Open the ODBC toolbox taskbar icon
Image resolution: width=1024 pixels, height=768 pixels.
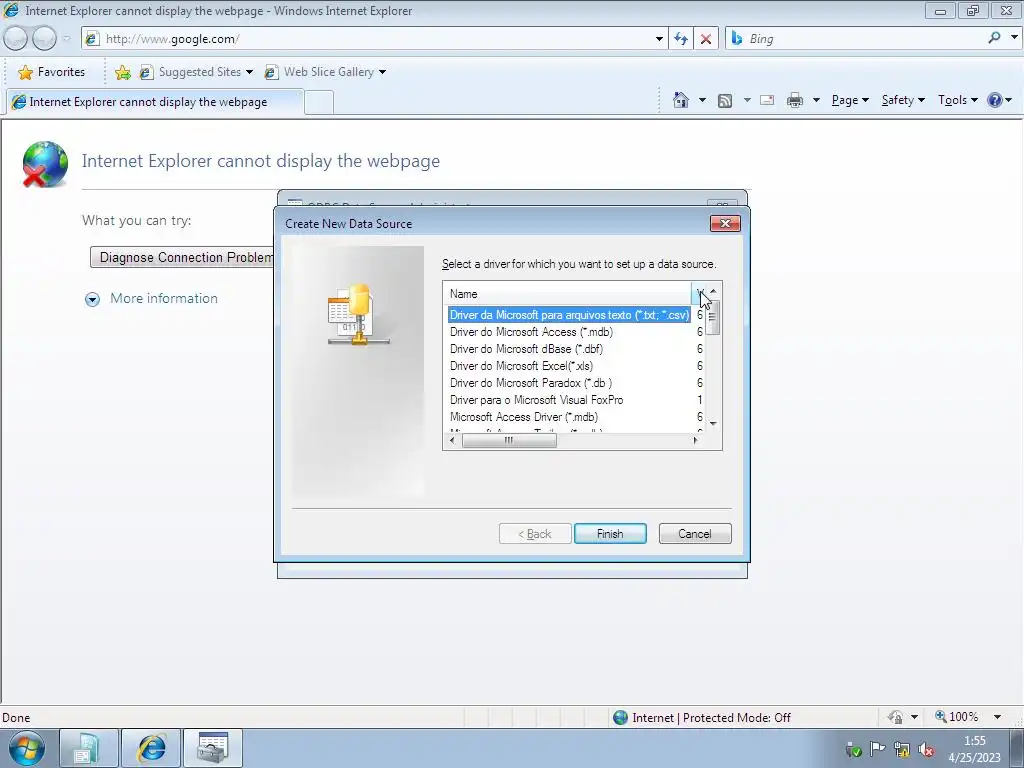(213, 748)
